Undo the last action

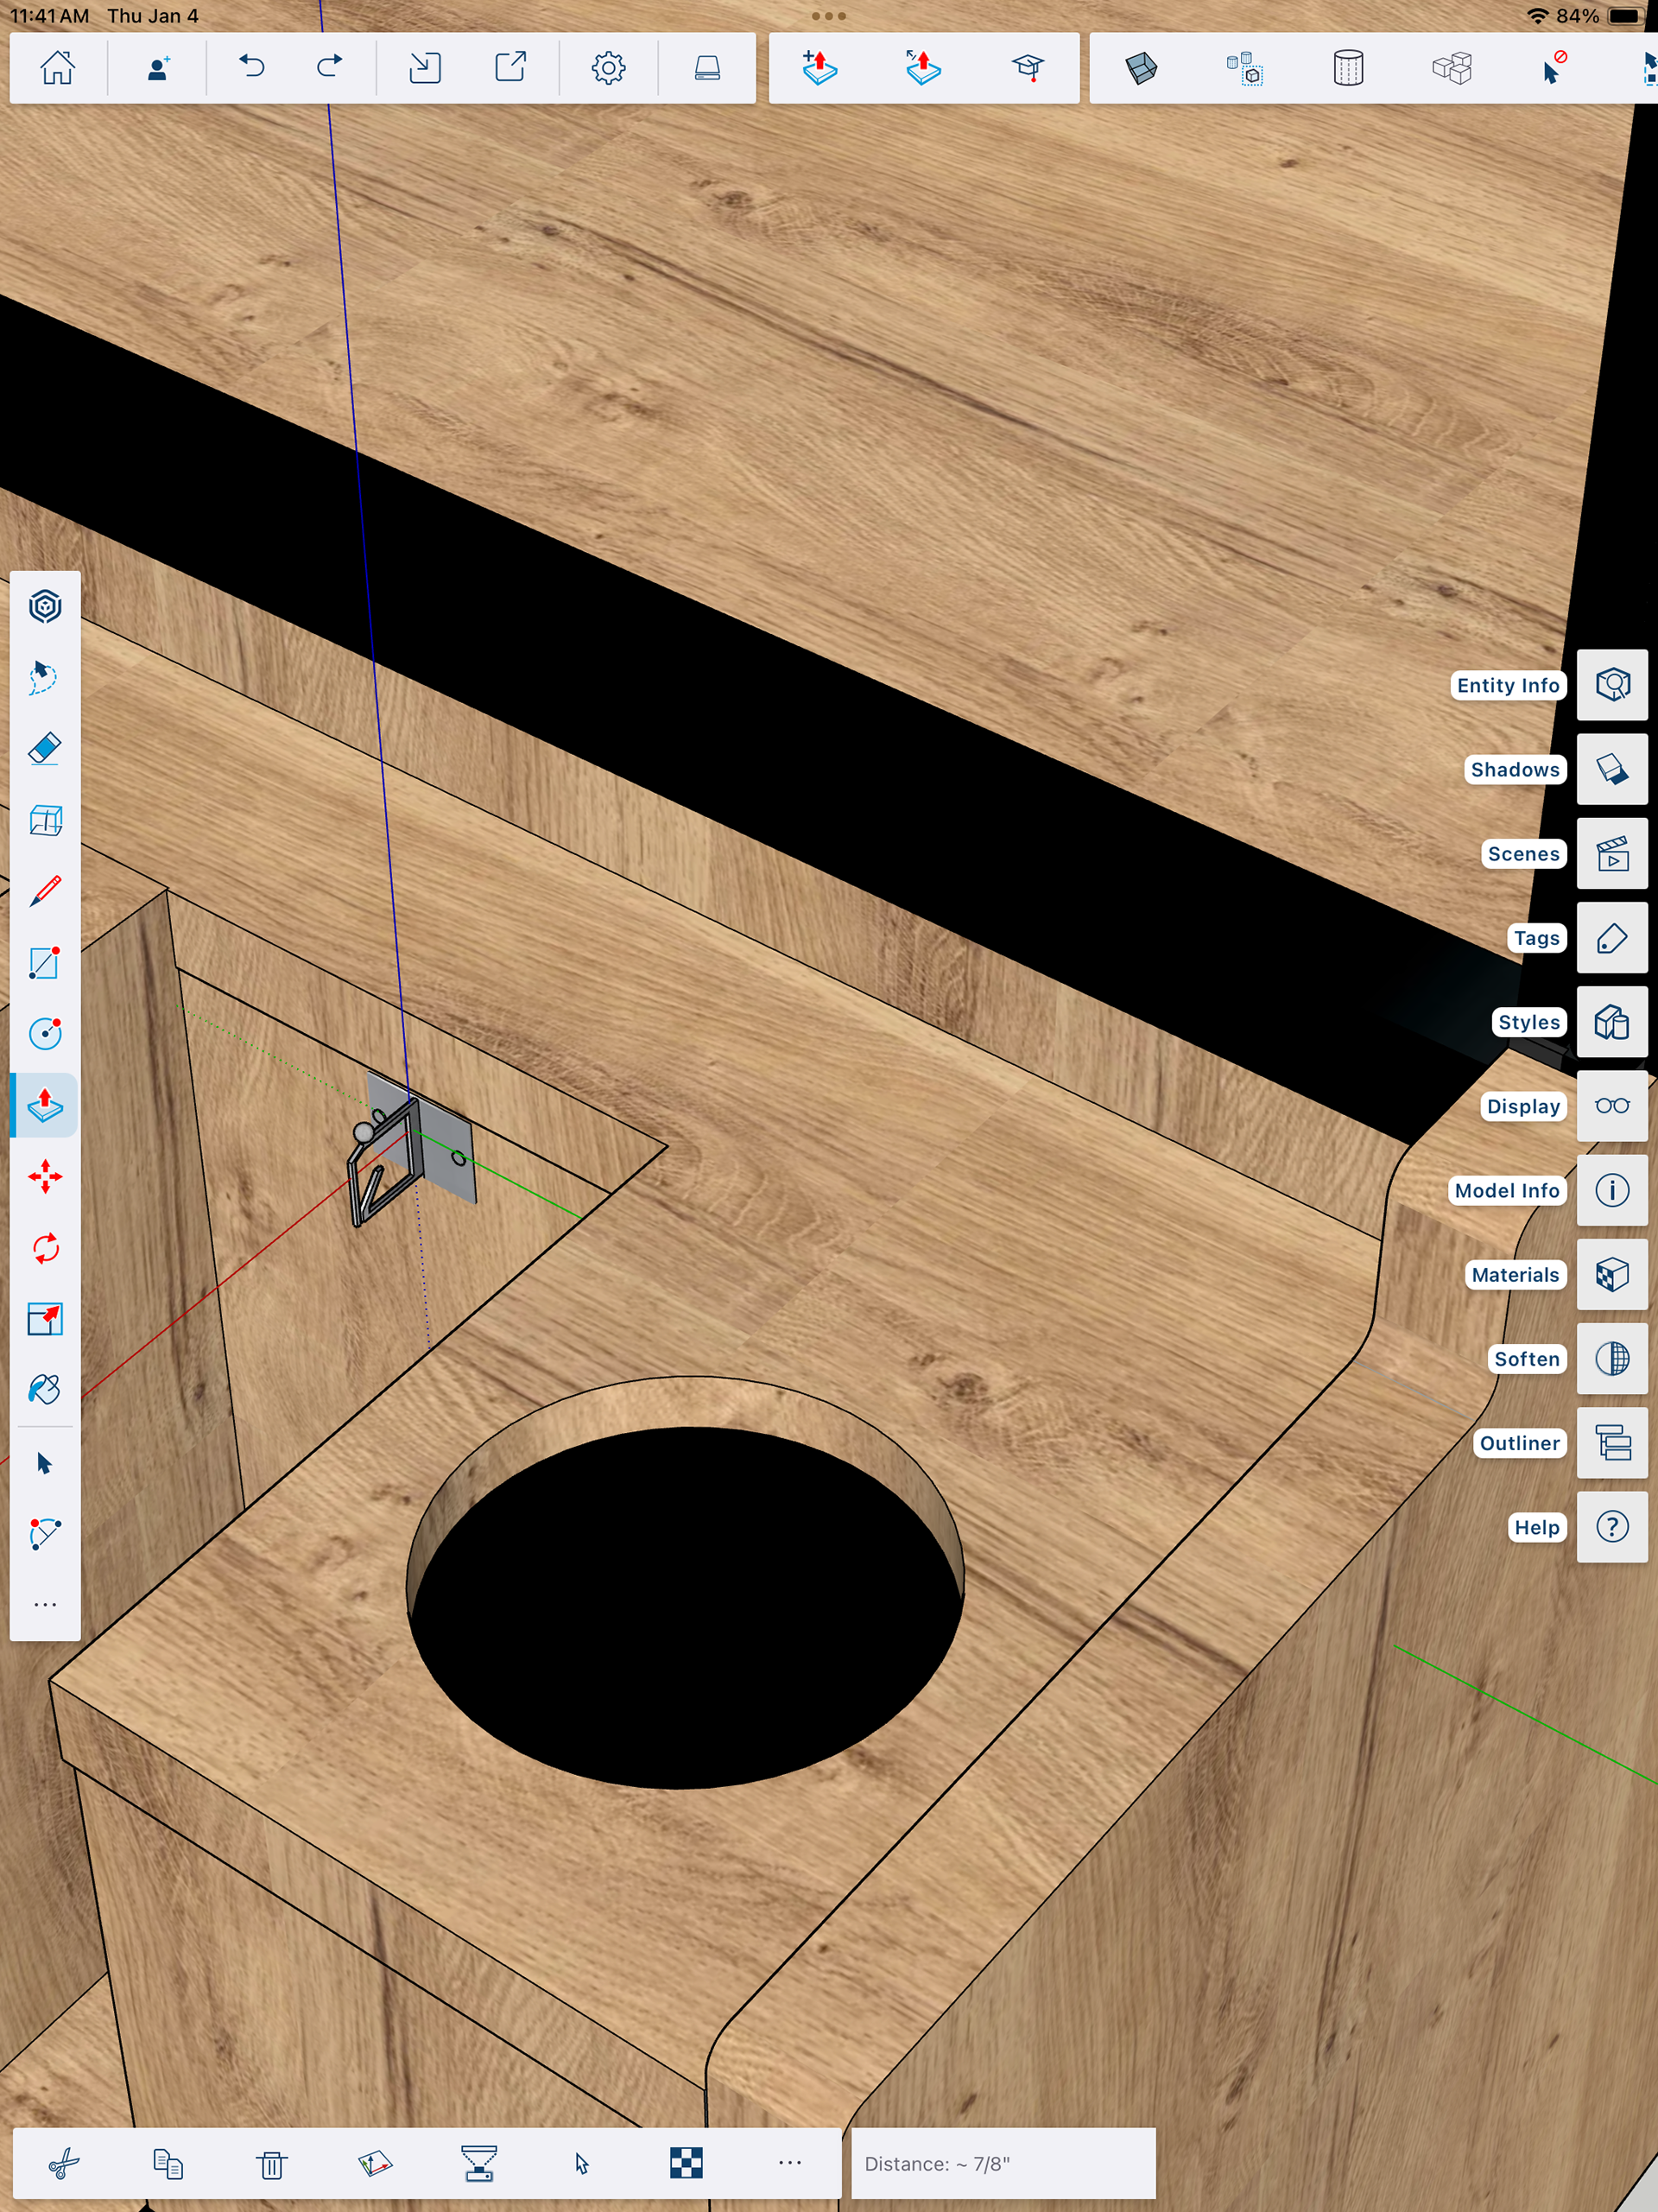pyautogui.click(x=251, y=68)
